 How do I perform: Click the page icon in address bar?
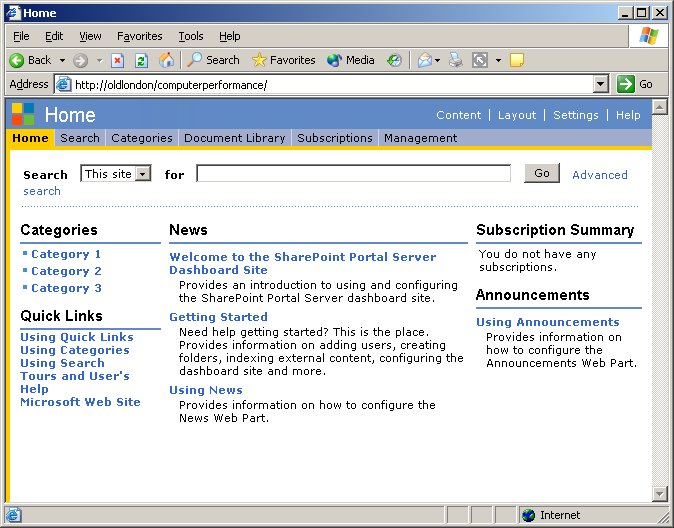coord(64,84)
